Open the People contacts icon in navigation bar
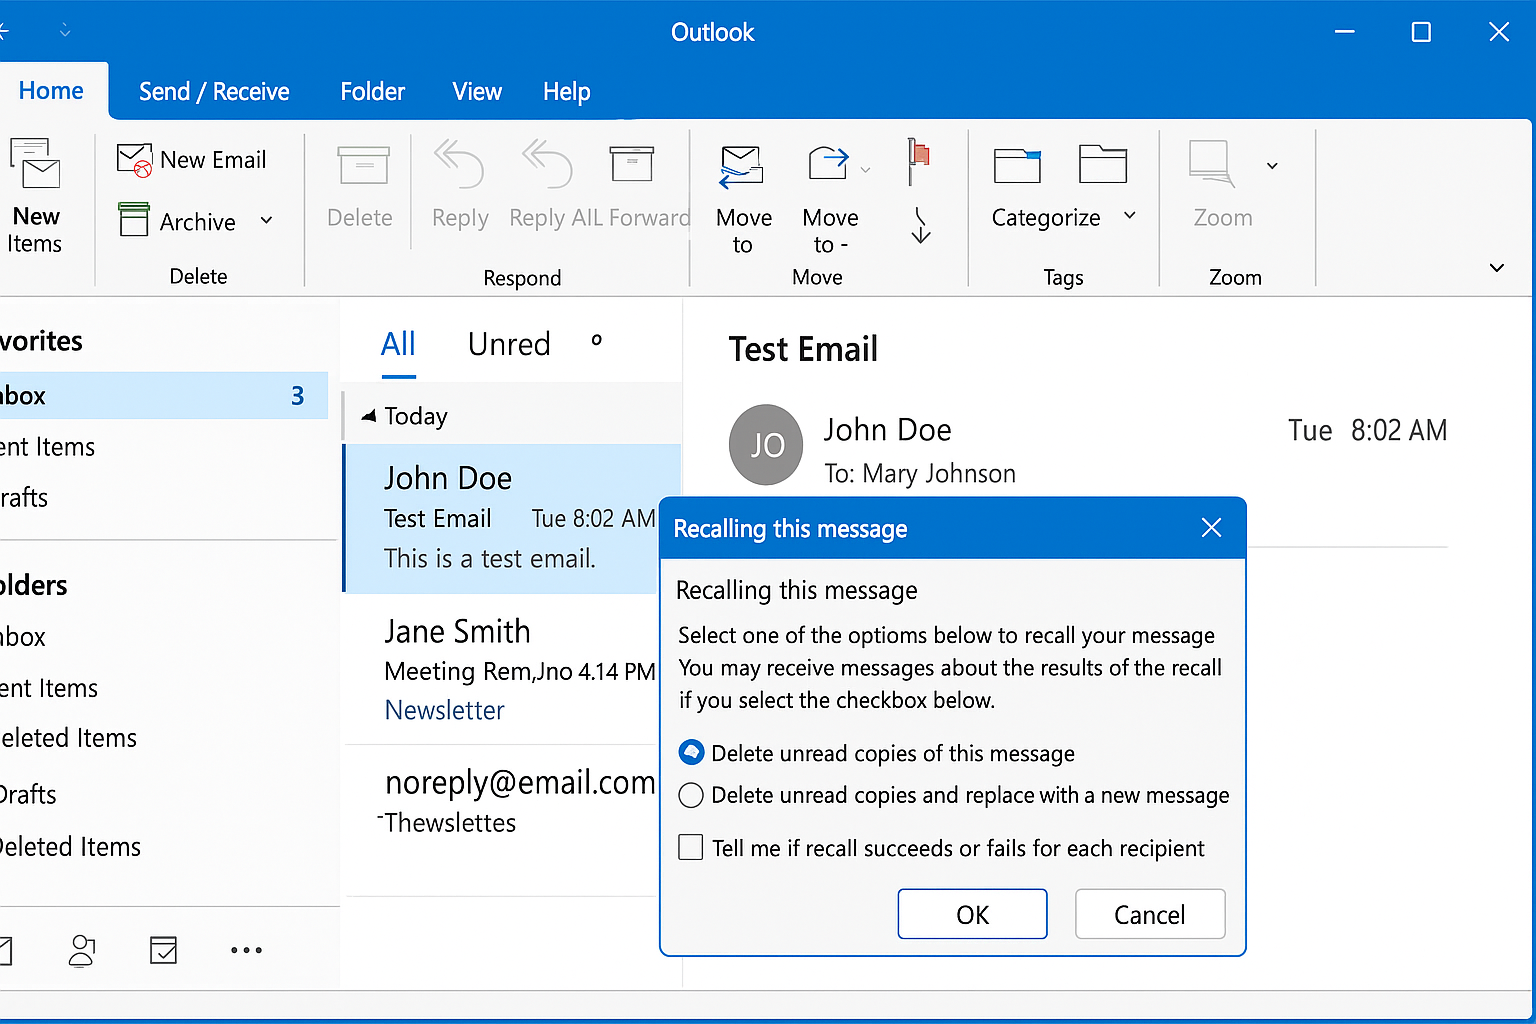 tap(82, 951)
